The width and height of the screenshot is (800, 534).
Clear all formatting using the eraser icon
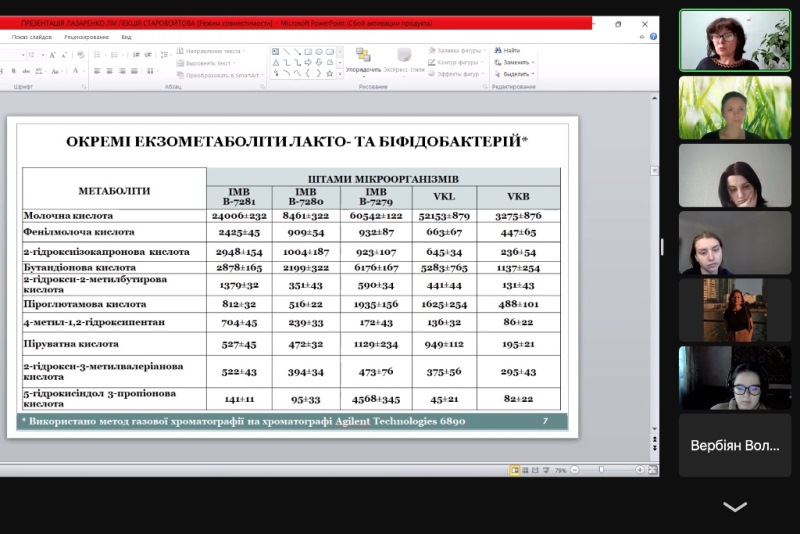[81, 55]
